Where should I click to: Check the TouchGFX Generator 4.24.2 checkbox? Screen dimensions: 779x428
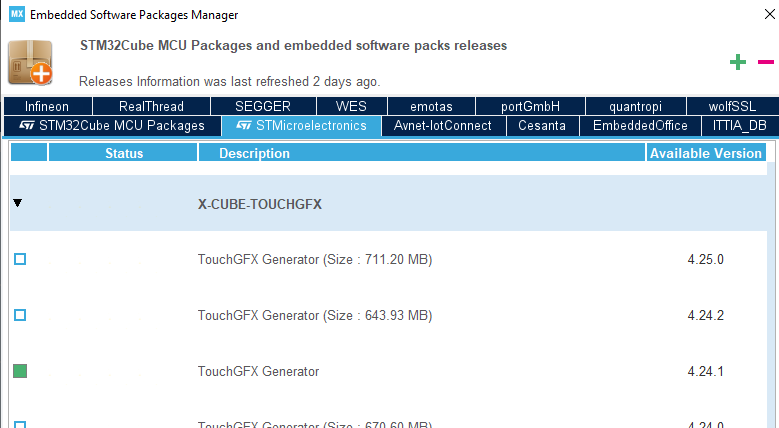(20, 315)
